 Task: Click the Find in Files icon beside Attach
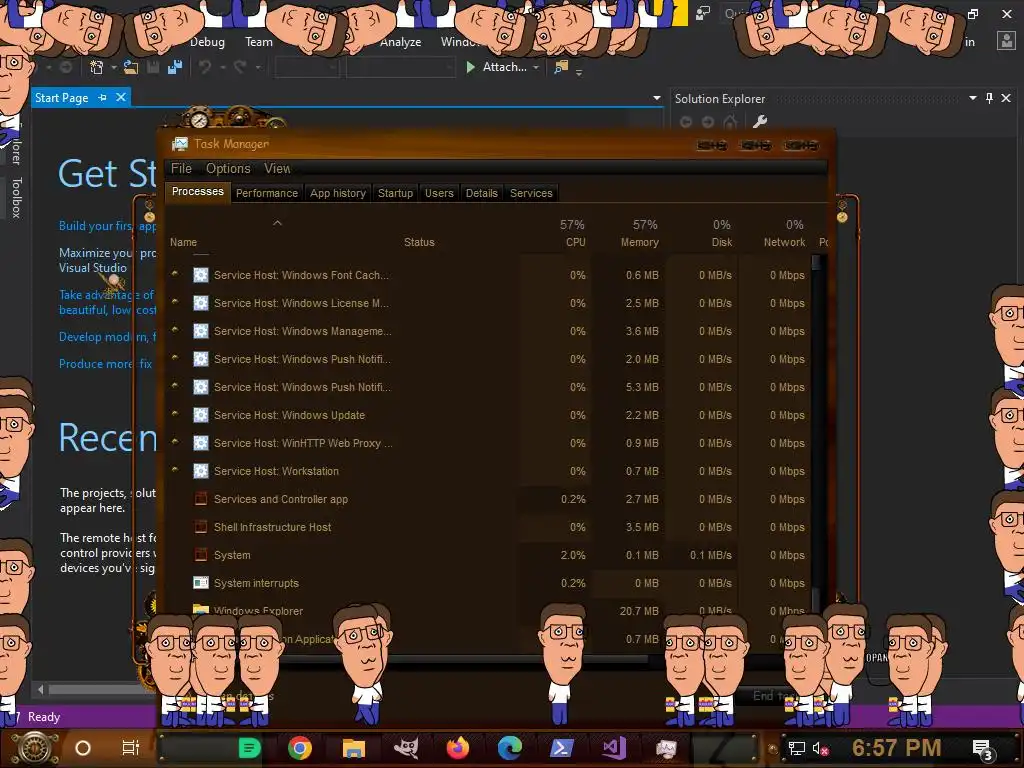[x=561, y=67]
